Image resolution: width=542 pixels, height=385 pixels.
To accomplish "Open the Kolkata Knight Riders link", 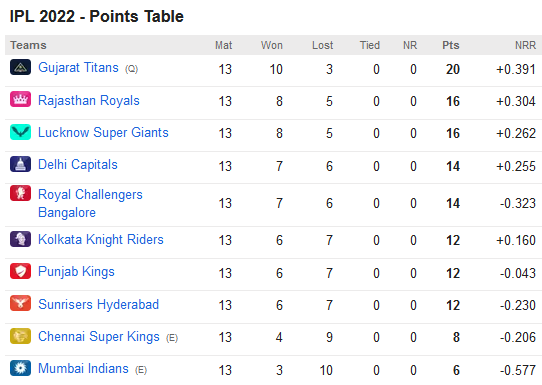I will 101,240.
